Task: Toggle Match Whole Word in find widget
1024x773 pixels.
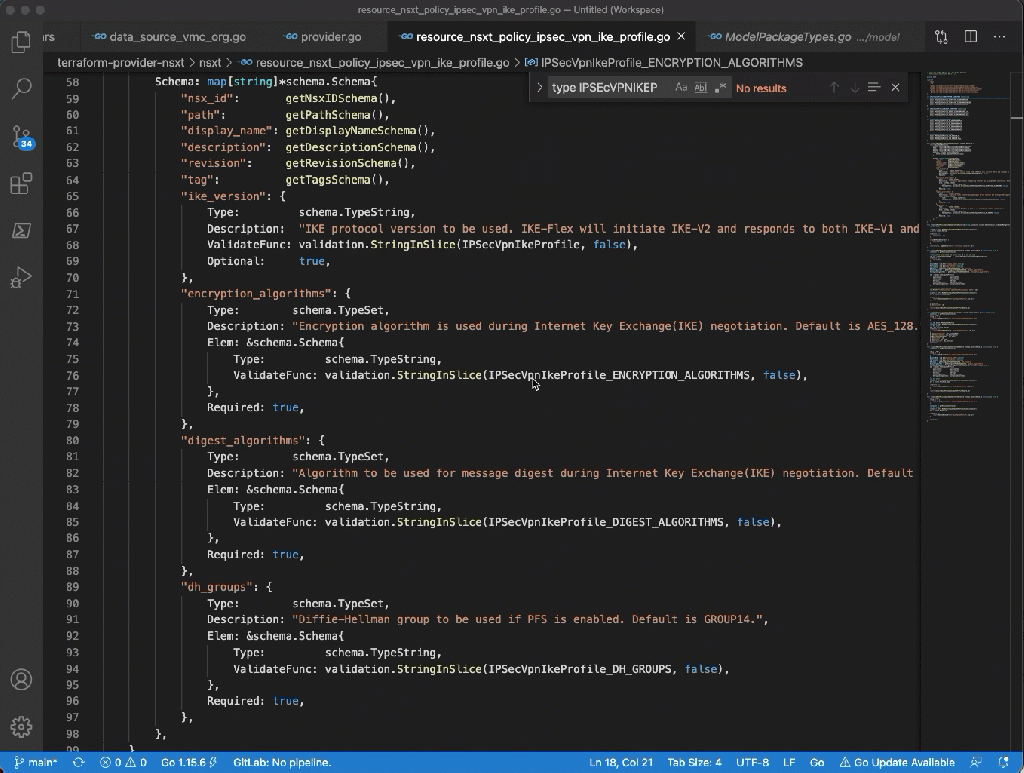Action: coord(700,88)
